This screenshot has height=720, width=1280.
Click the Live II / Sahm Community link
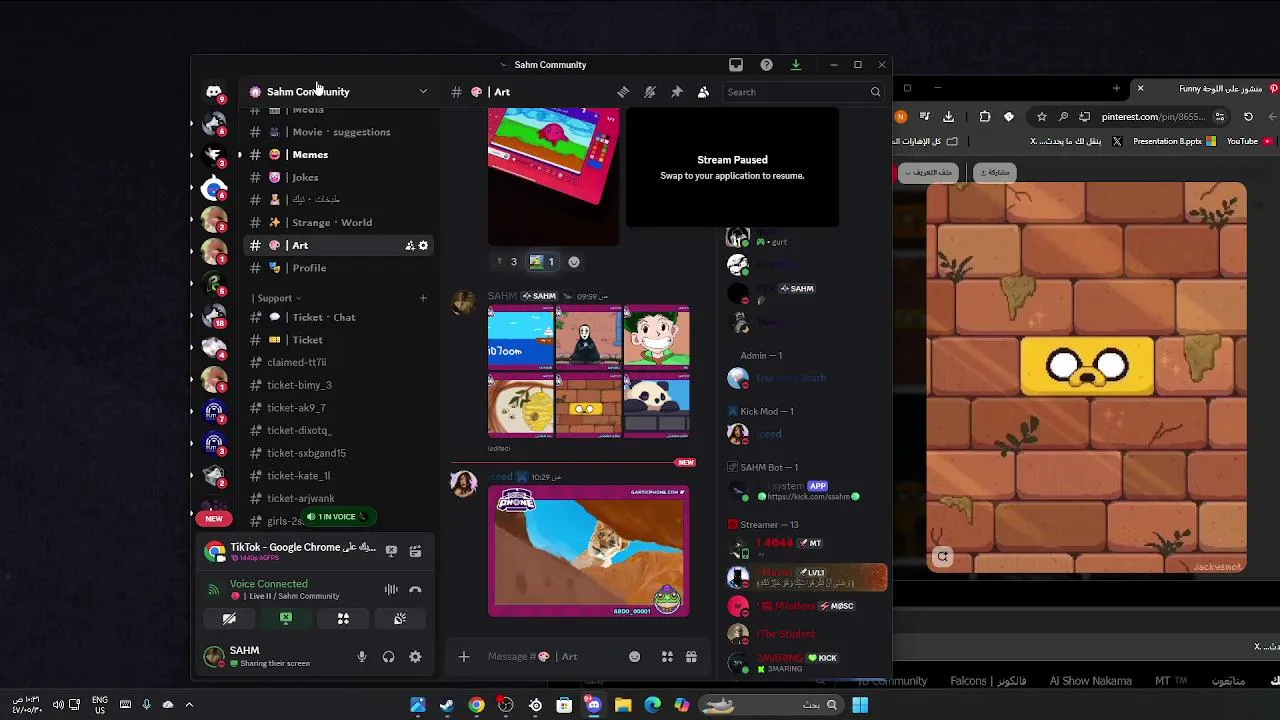click(293, 597)
